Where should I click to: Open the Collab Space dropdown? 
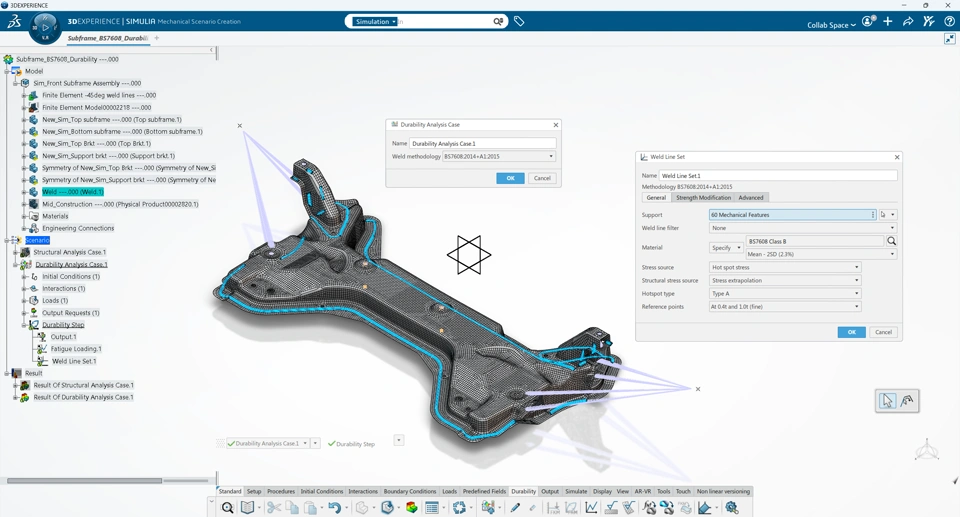pos(831,25)
